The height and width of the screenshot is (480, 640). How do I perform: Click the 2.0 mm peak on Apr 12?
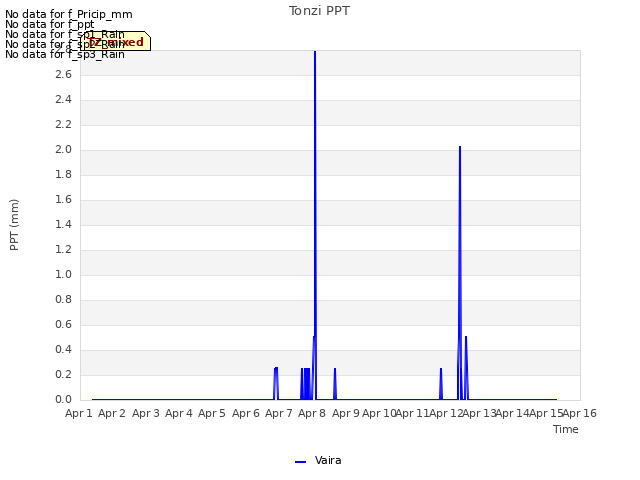pos(460,147)
